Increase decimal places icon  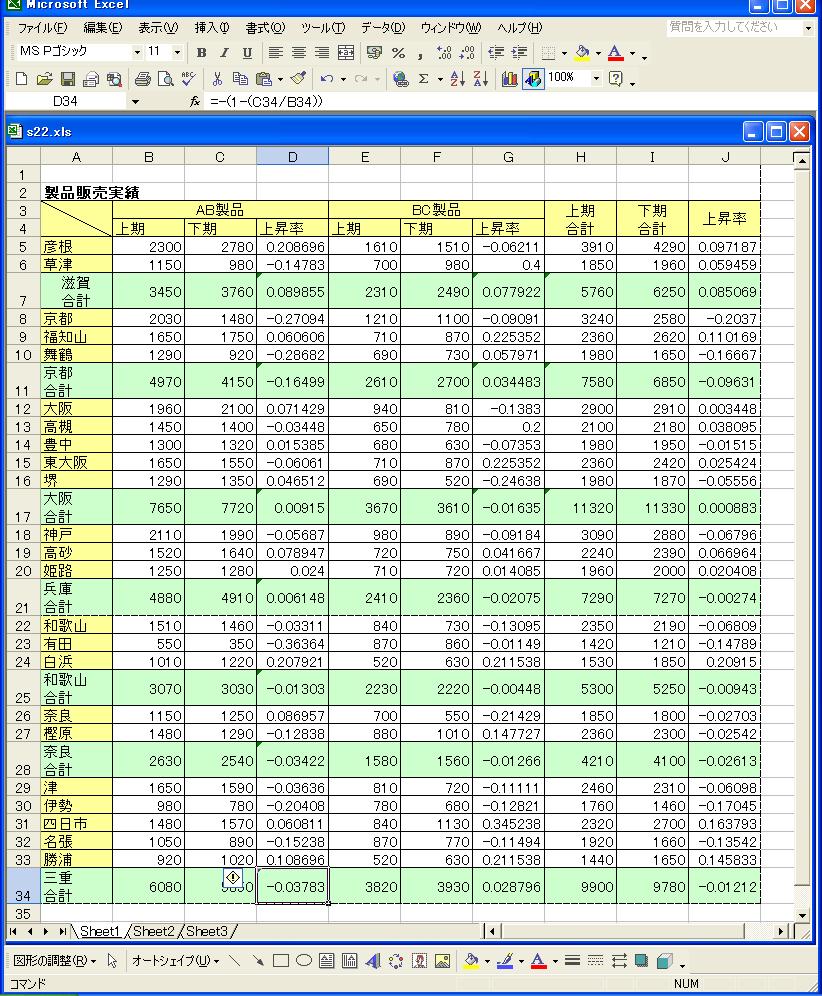click(444, 53)
